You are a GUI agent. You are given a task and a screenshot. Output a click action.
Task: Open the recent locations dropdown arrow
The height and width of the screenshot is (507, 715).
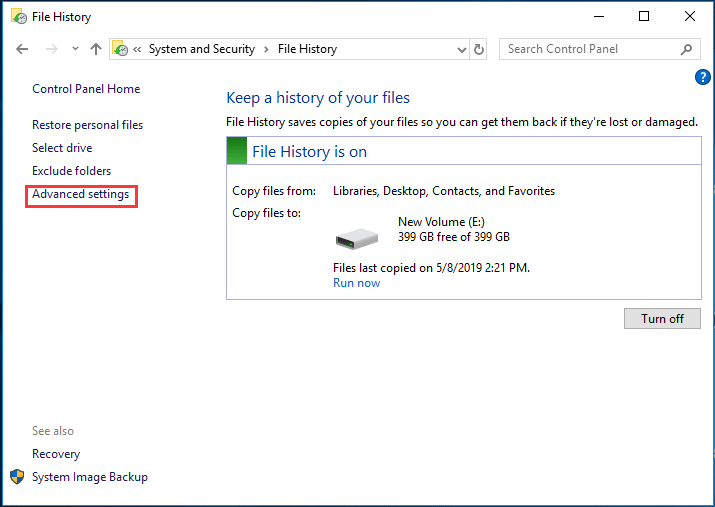point(75,48)
